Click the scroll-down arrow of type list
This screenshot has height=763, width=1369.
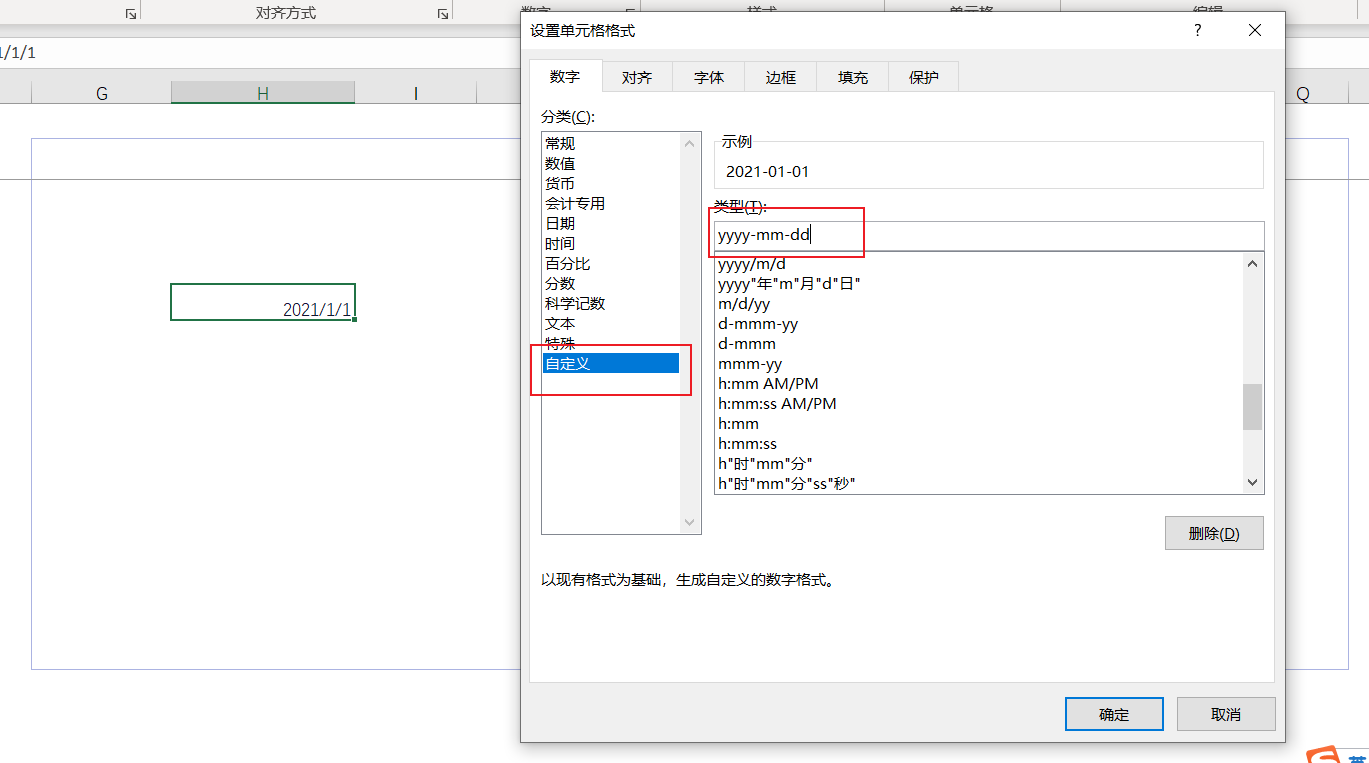tap(1252, 483)
